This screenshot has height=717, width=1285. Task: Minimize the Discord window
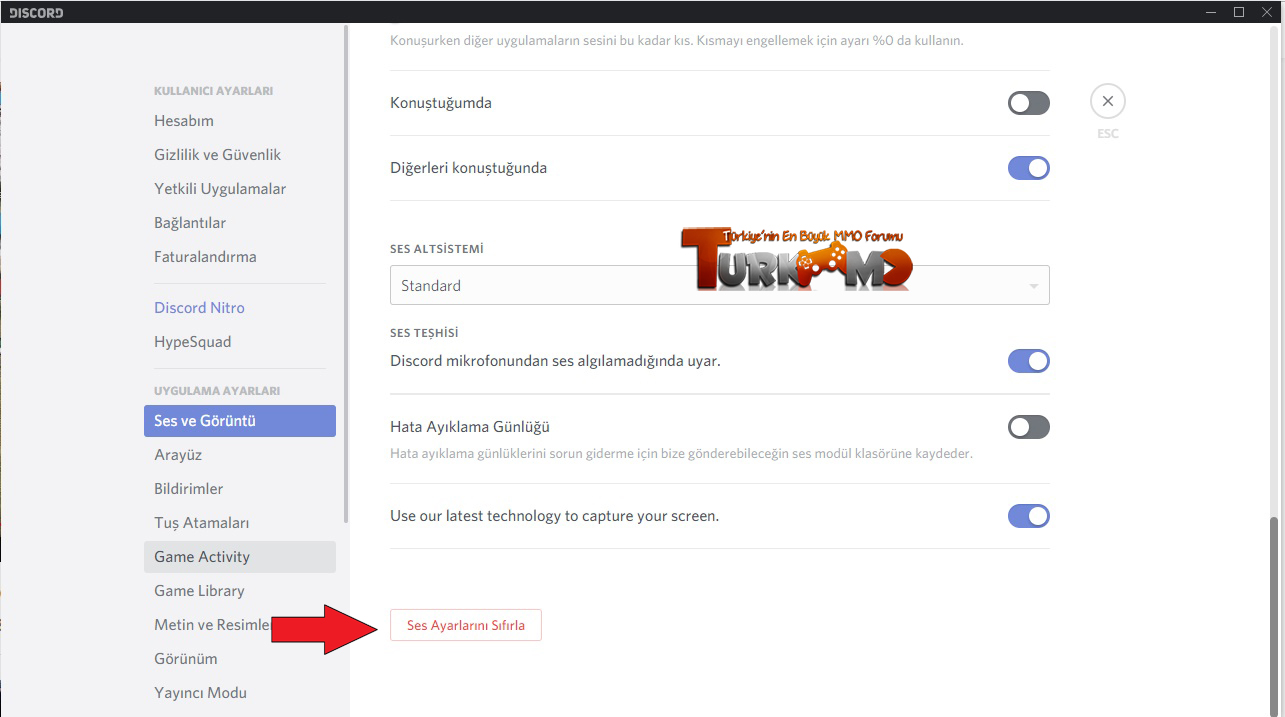(1211, 12)
